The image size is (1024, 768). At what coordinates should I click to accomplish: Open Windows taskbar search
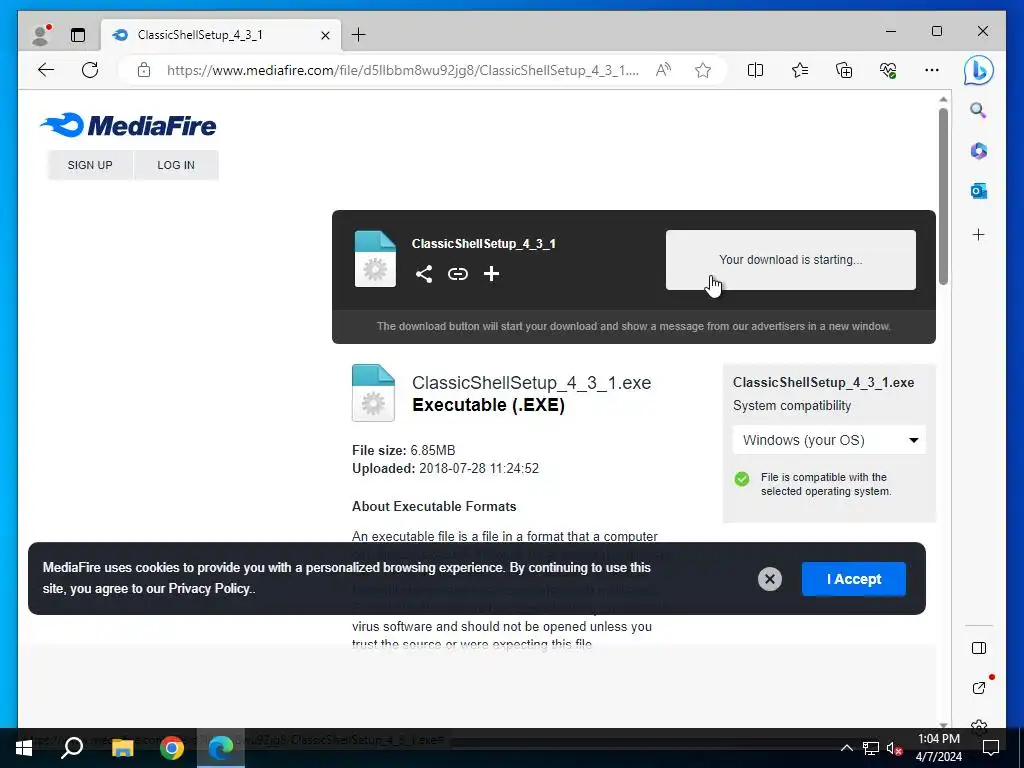click(x=72, y=748)
